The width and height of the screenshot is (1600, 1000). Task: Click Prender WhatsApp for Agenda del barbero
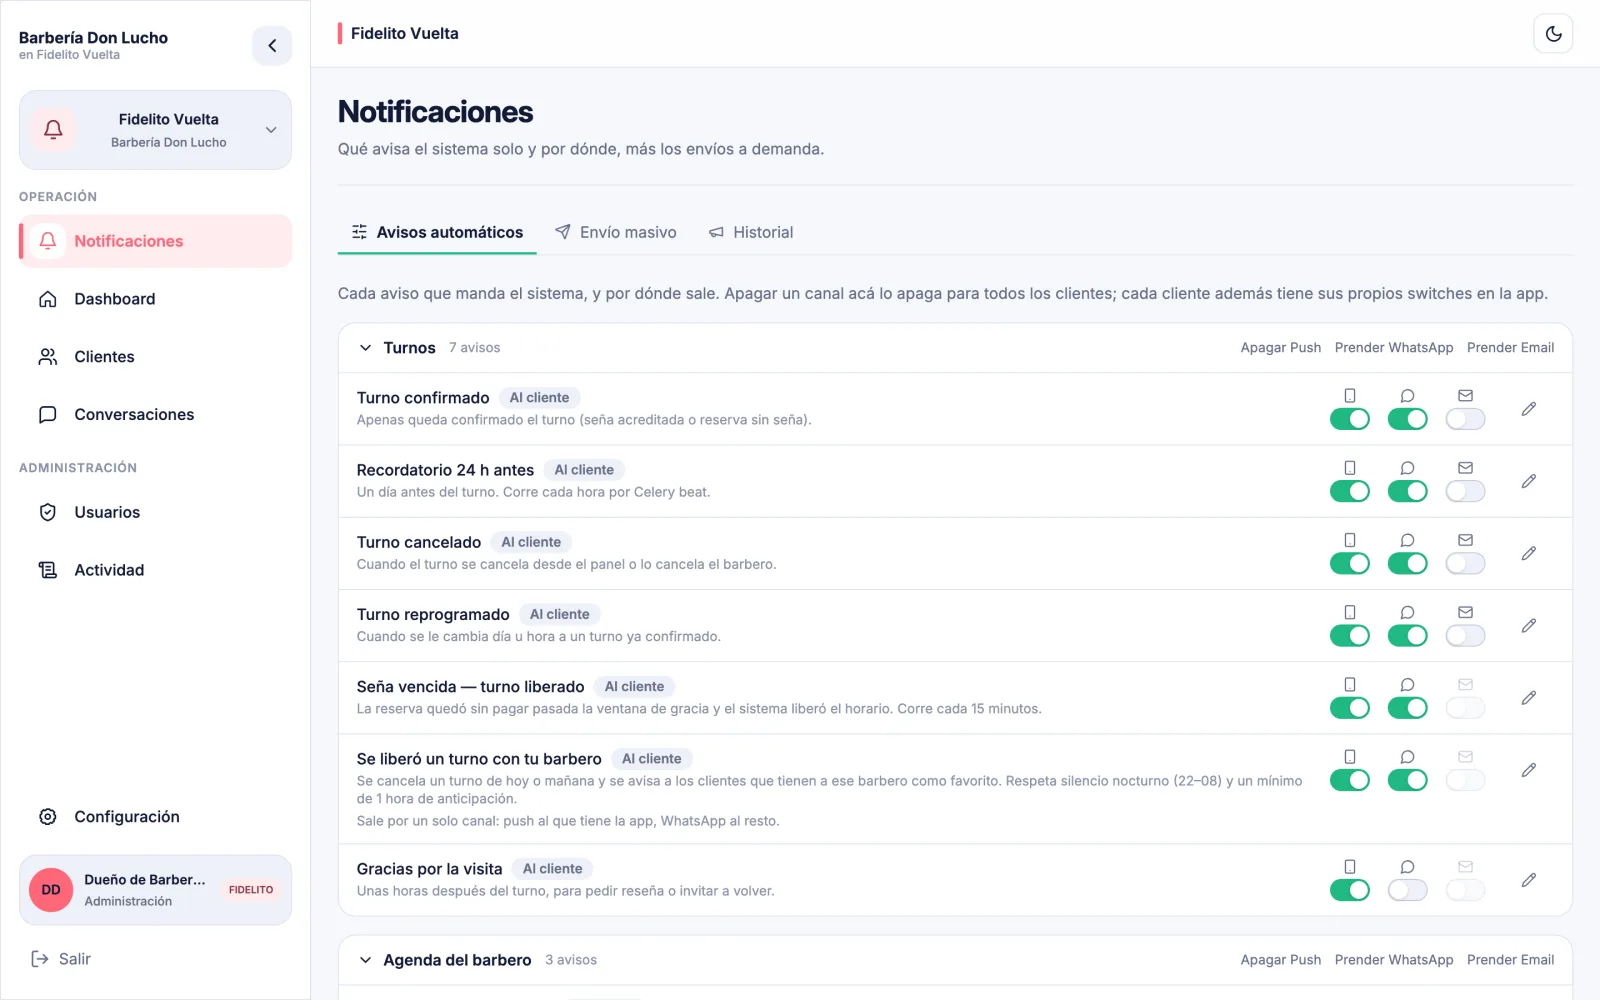[1394, 960]
